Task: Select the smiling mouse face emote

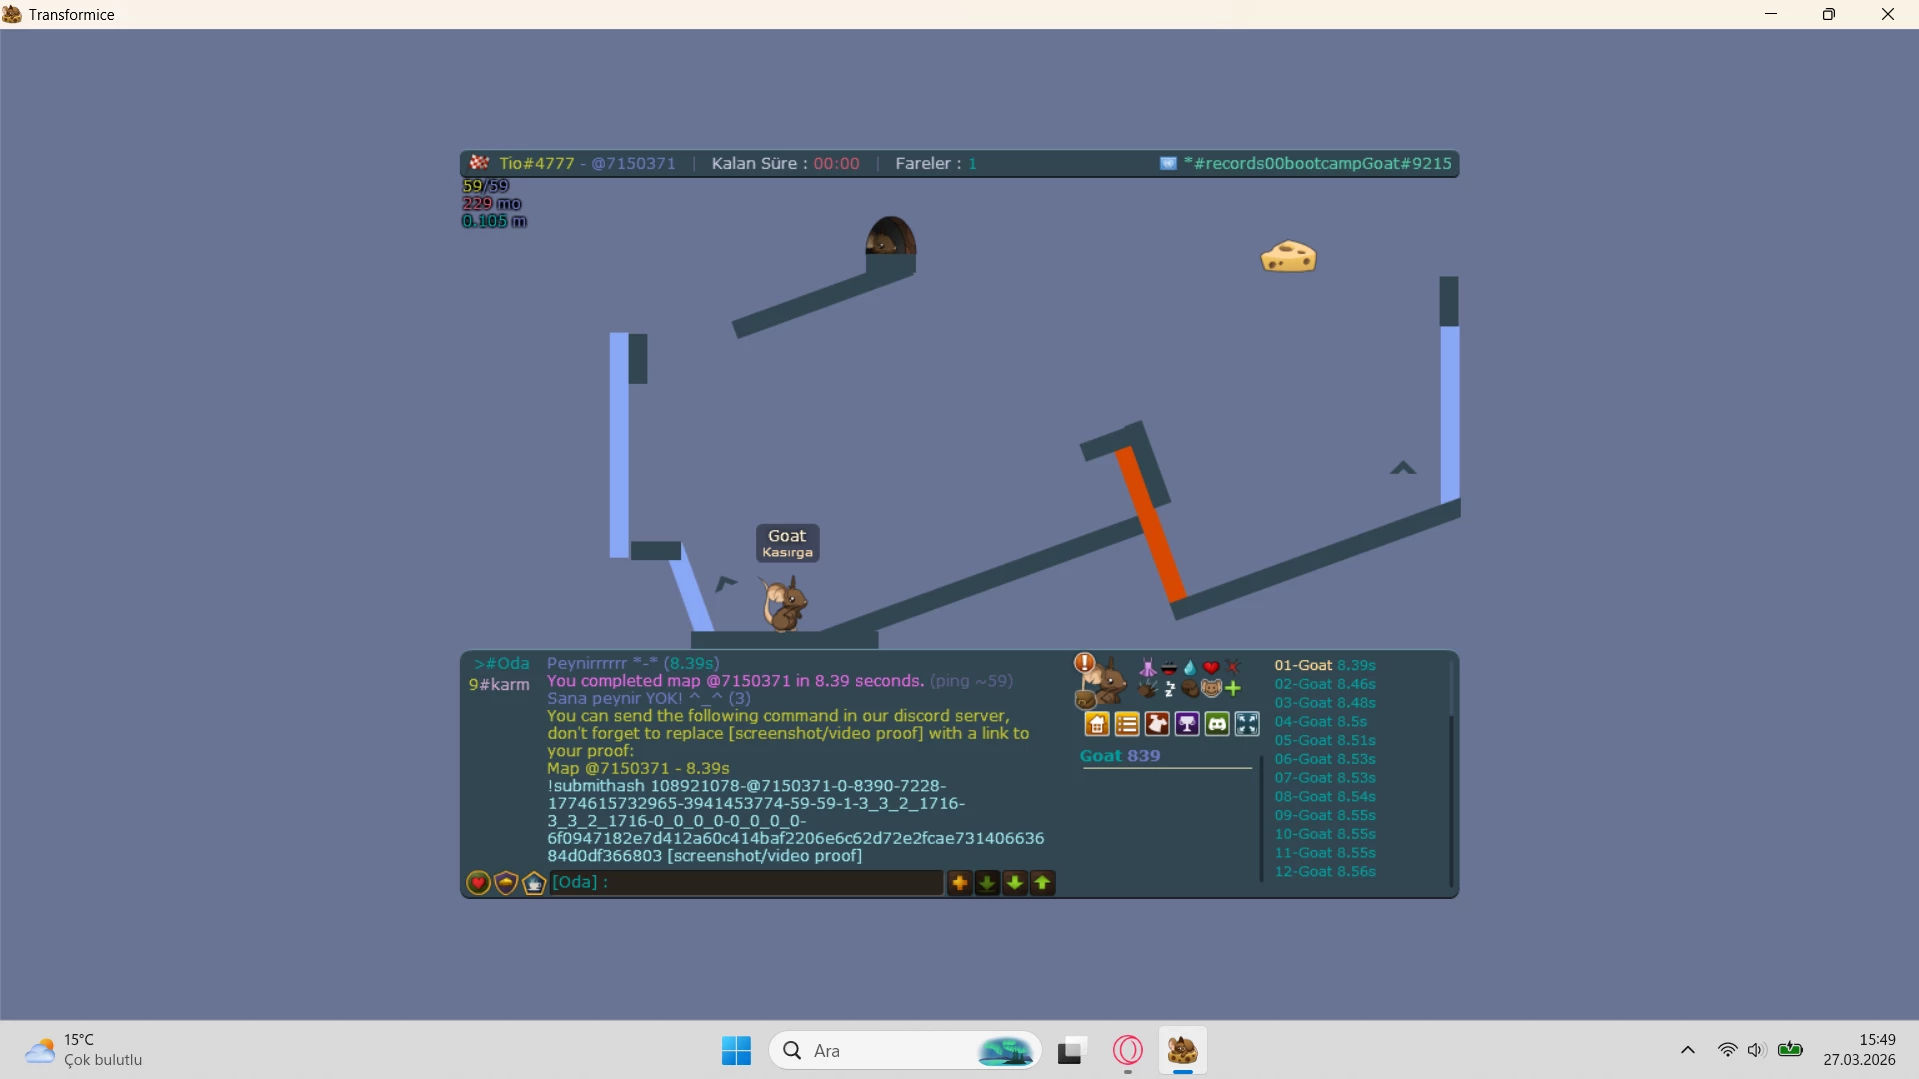Action: (1211, 689)
